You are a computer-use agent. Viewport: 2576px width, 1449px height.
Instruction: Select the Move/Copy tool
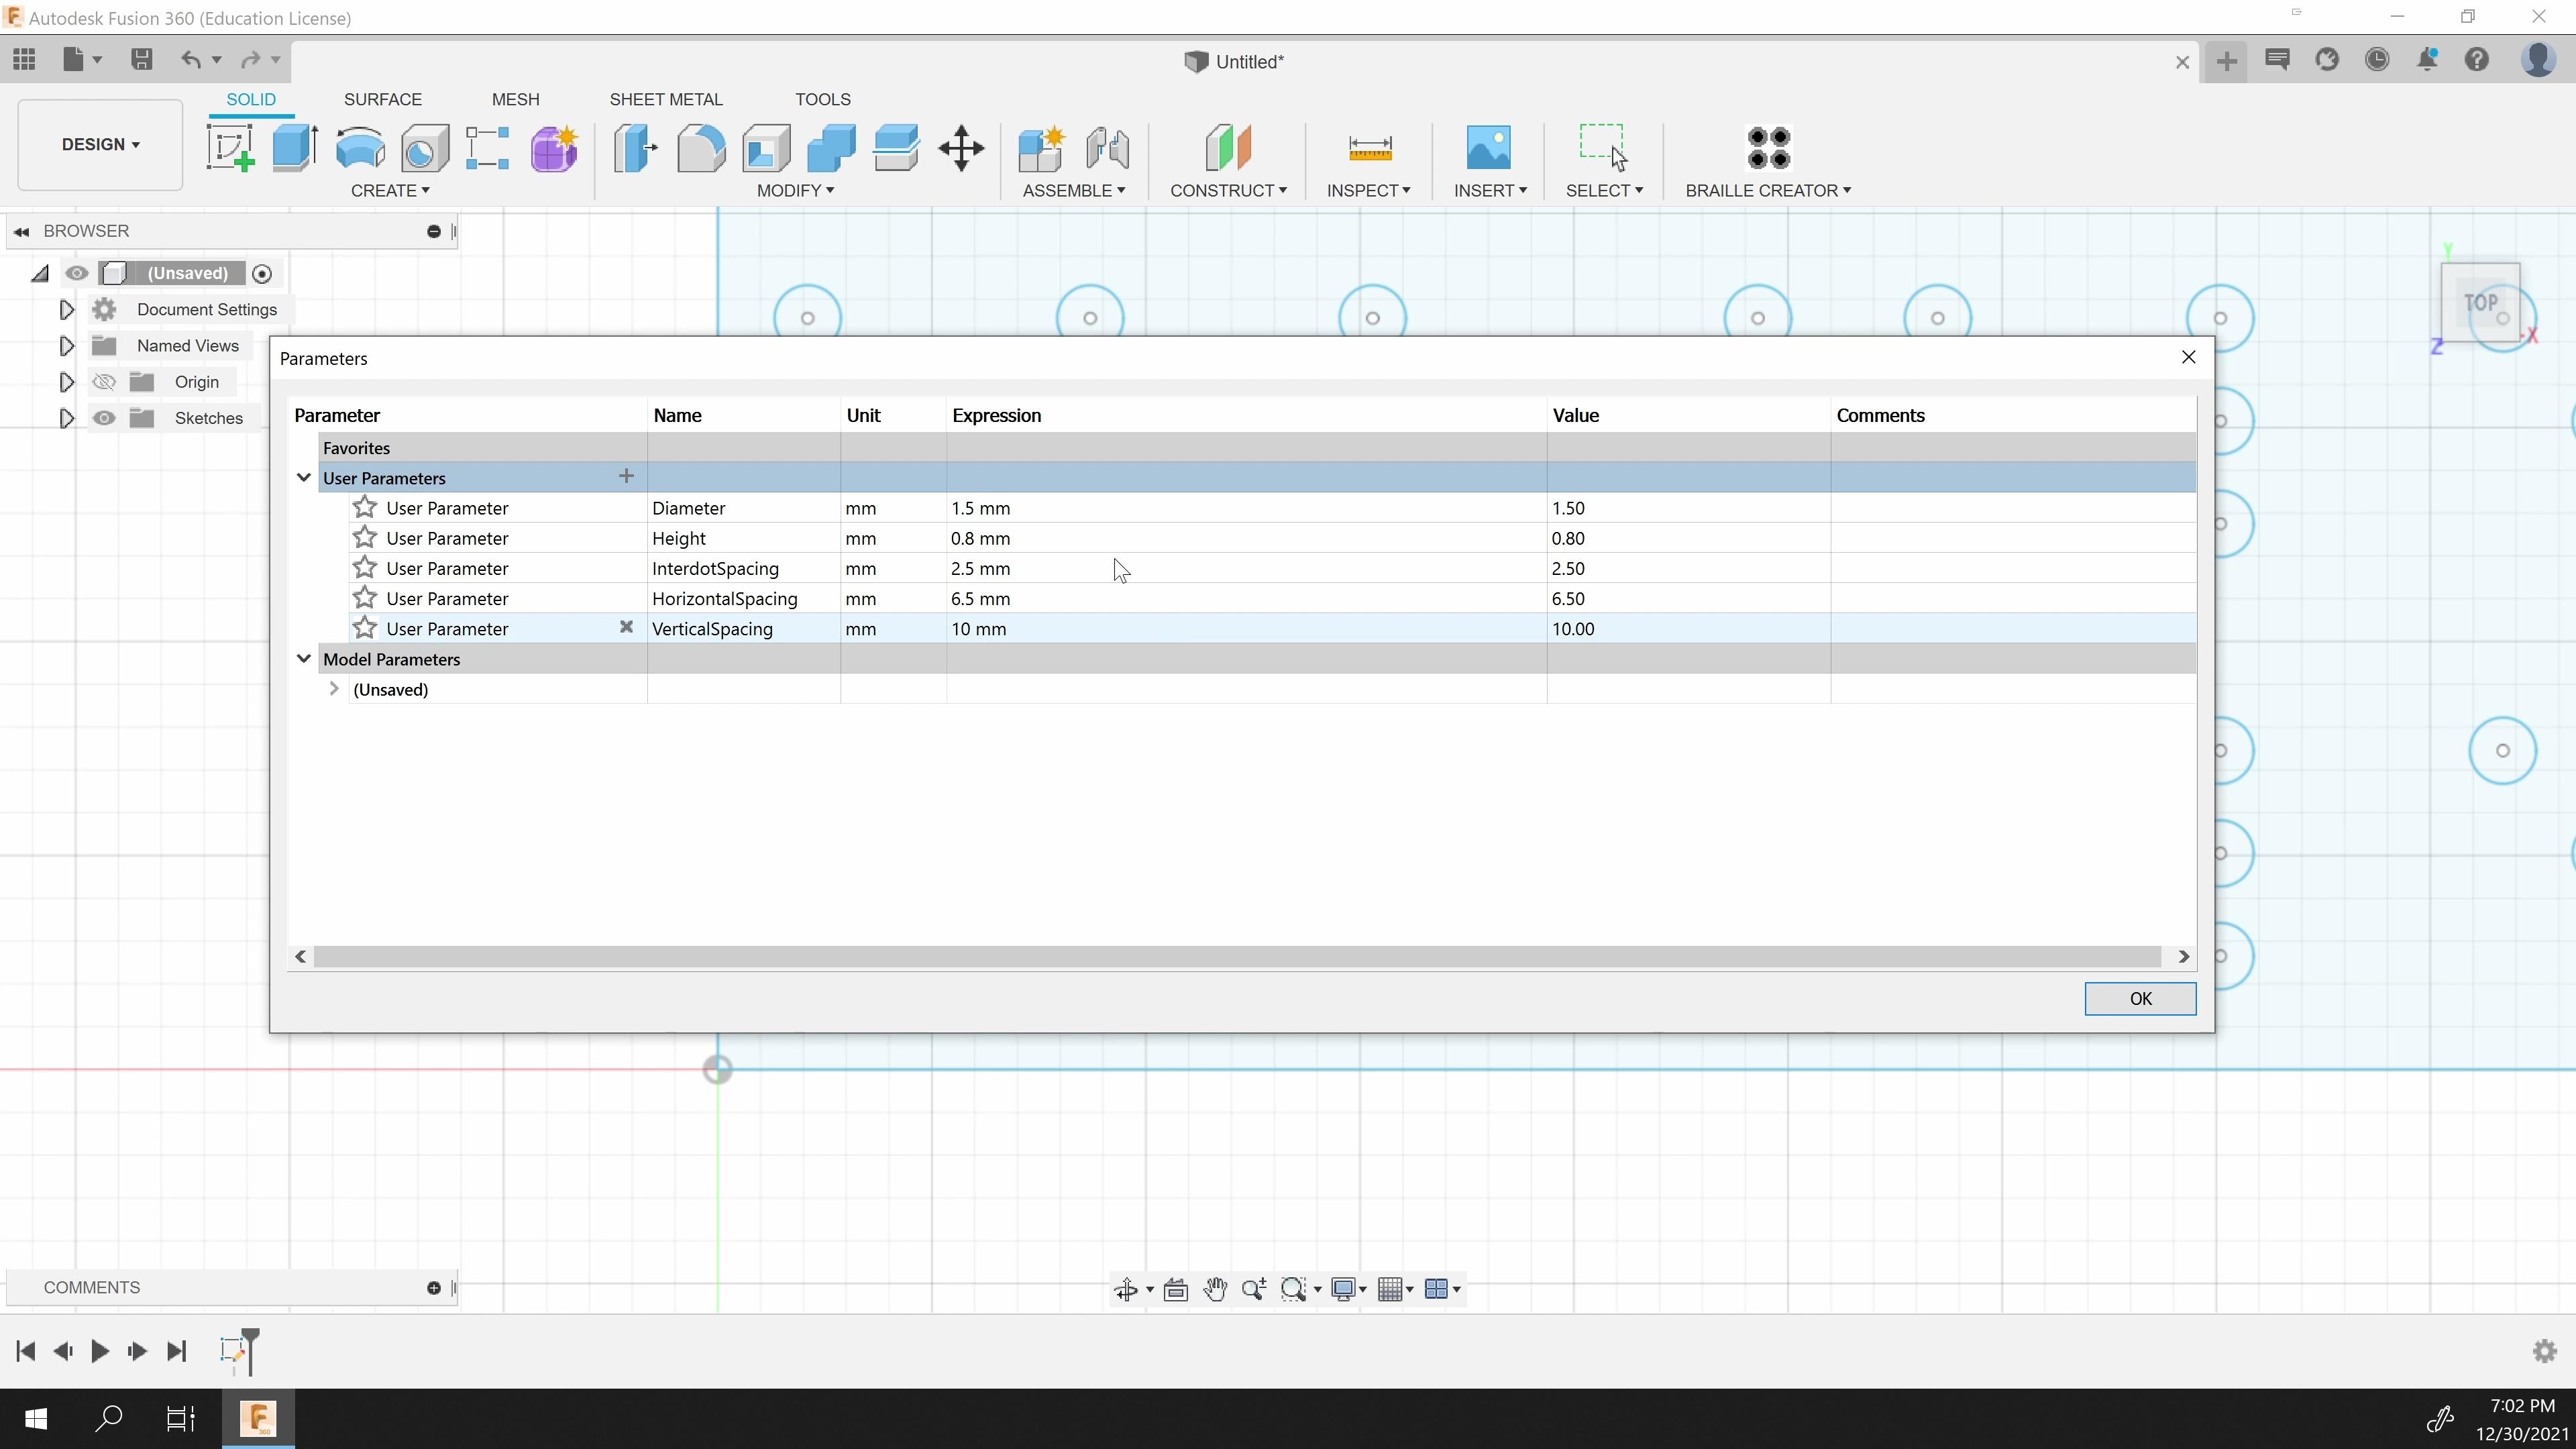pyautogui.click(x=963, y=149)
